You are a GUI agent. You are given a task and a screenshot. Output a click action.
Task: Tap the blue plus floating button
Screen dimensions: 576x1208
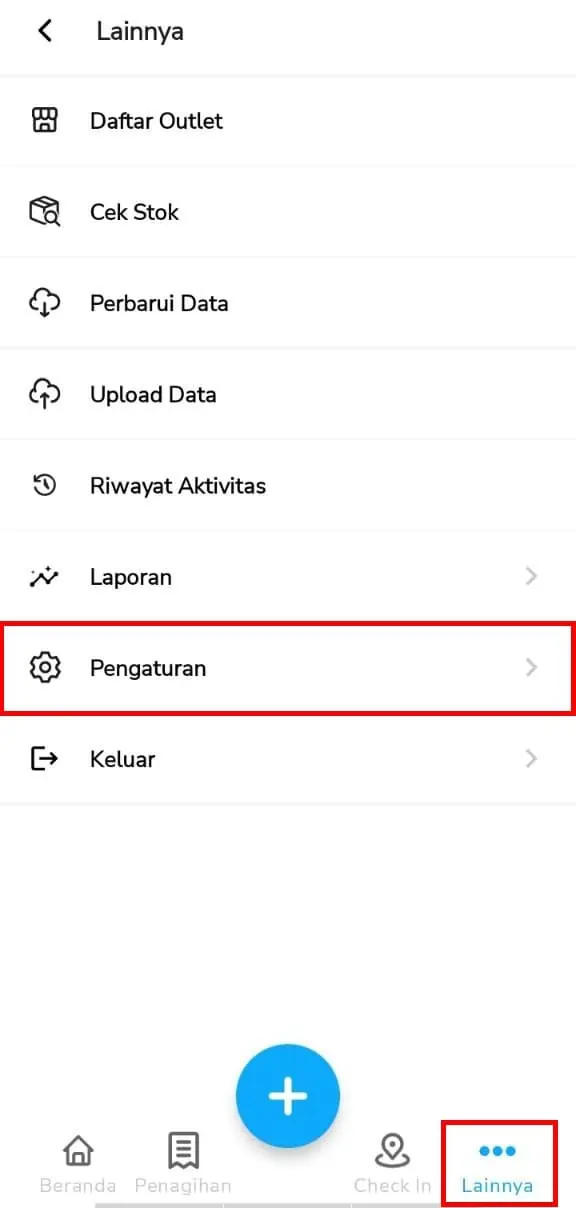click(288, 1096)
